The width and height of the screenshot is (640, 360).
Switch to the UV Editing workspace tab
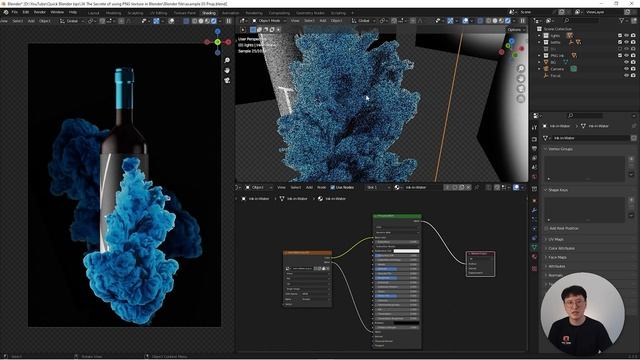tap(158, 13)
